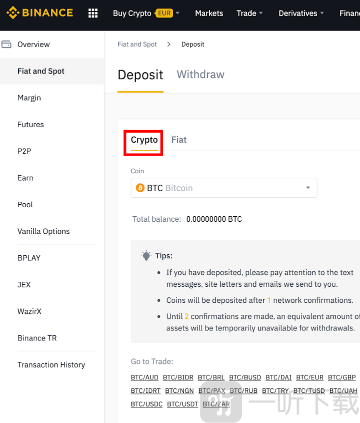Viewport: 360px width, 423px height.
Task: Click the Binance logo
Action: click(x=40, y=13)
